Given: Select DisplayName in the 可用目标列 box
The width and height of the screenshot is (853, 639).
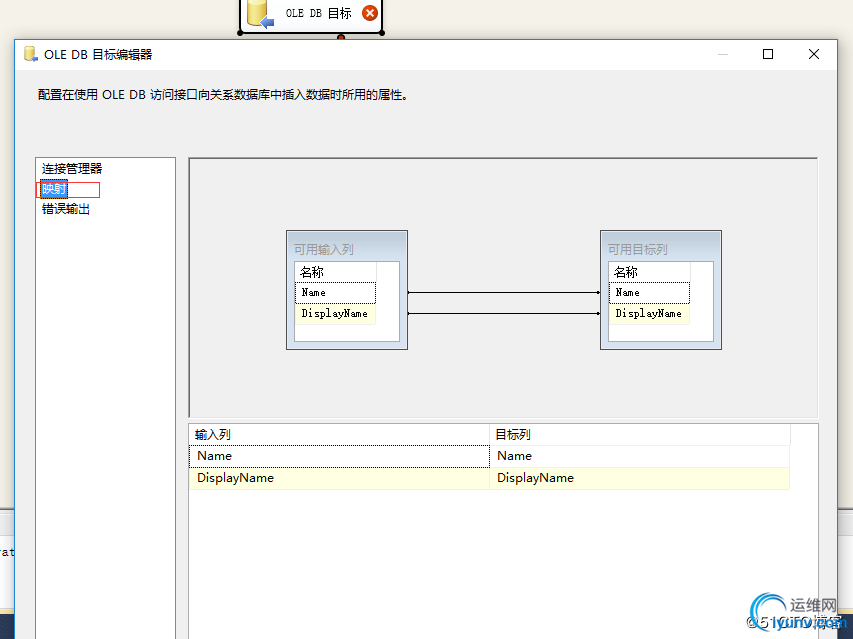Looking at the screenshot, I should point(648,314).
